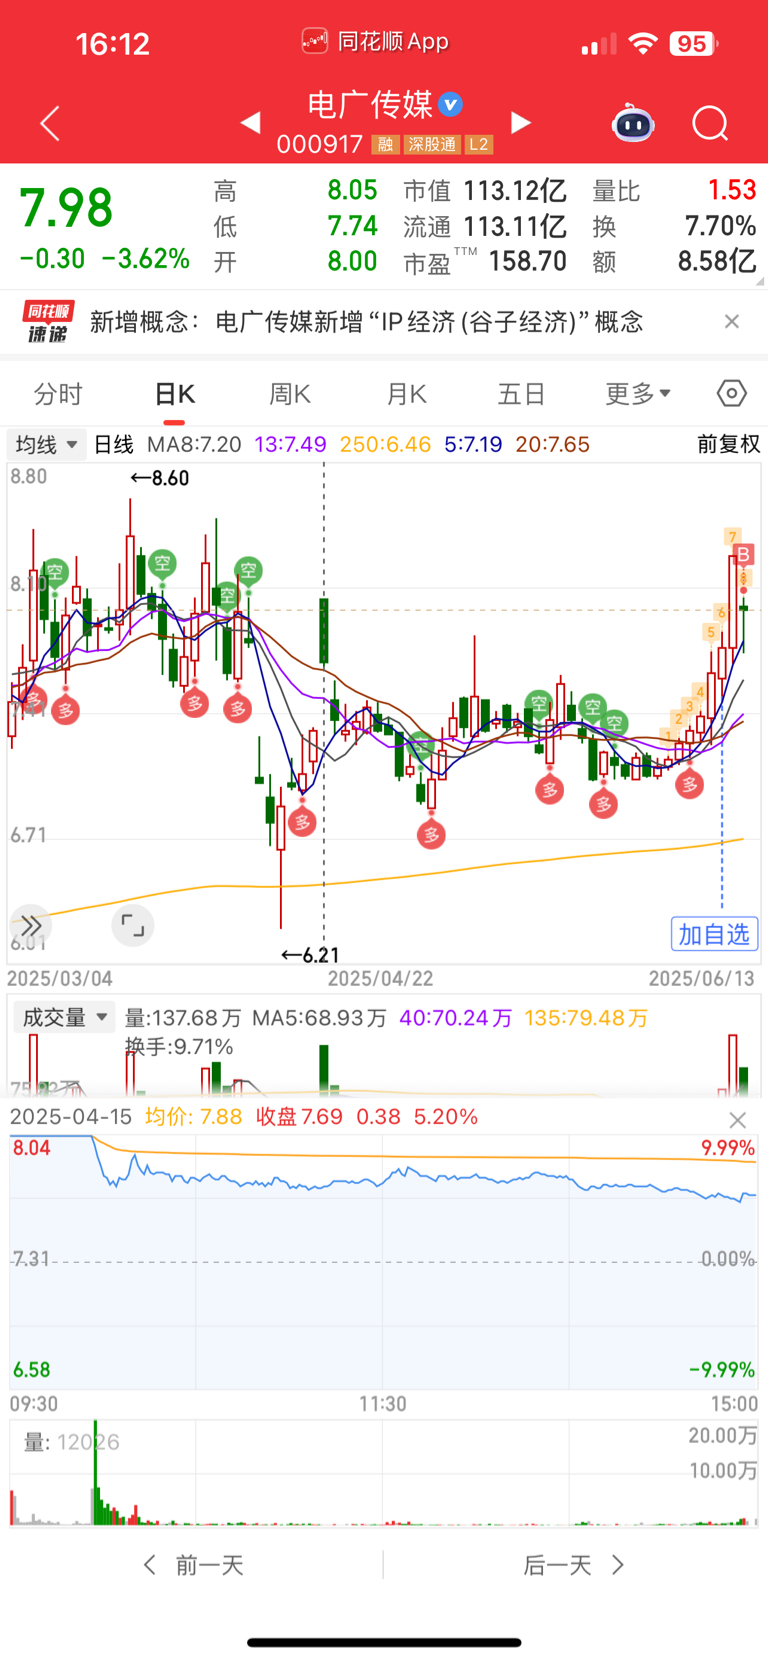Tap the 6.21 low price label

click(x=310, y=955)
